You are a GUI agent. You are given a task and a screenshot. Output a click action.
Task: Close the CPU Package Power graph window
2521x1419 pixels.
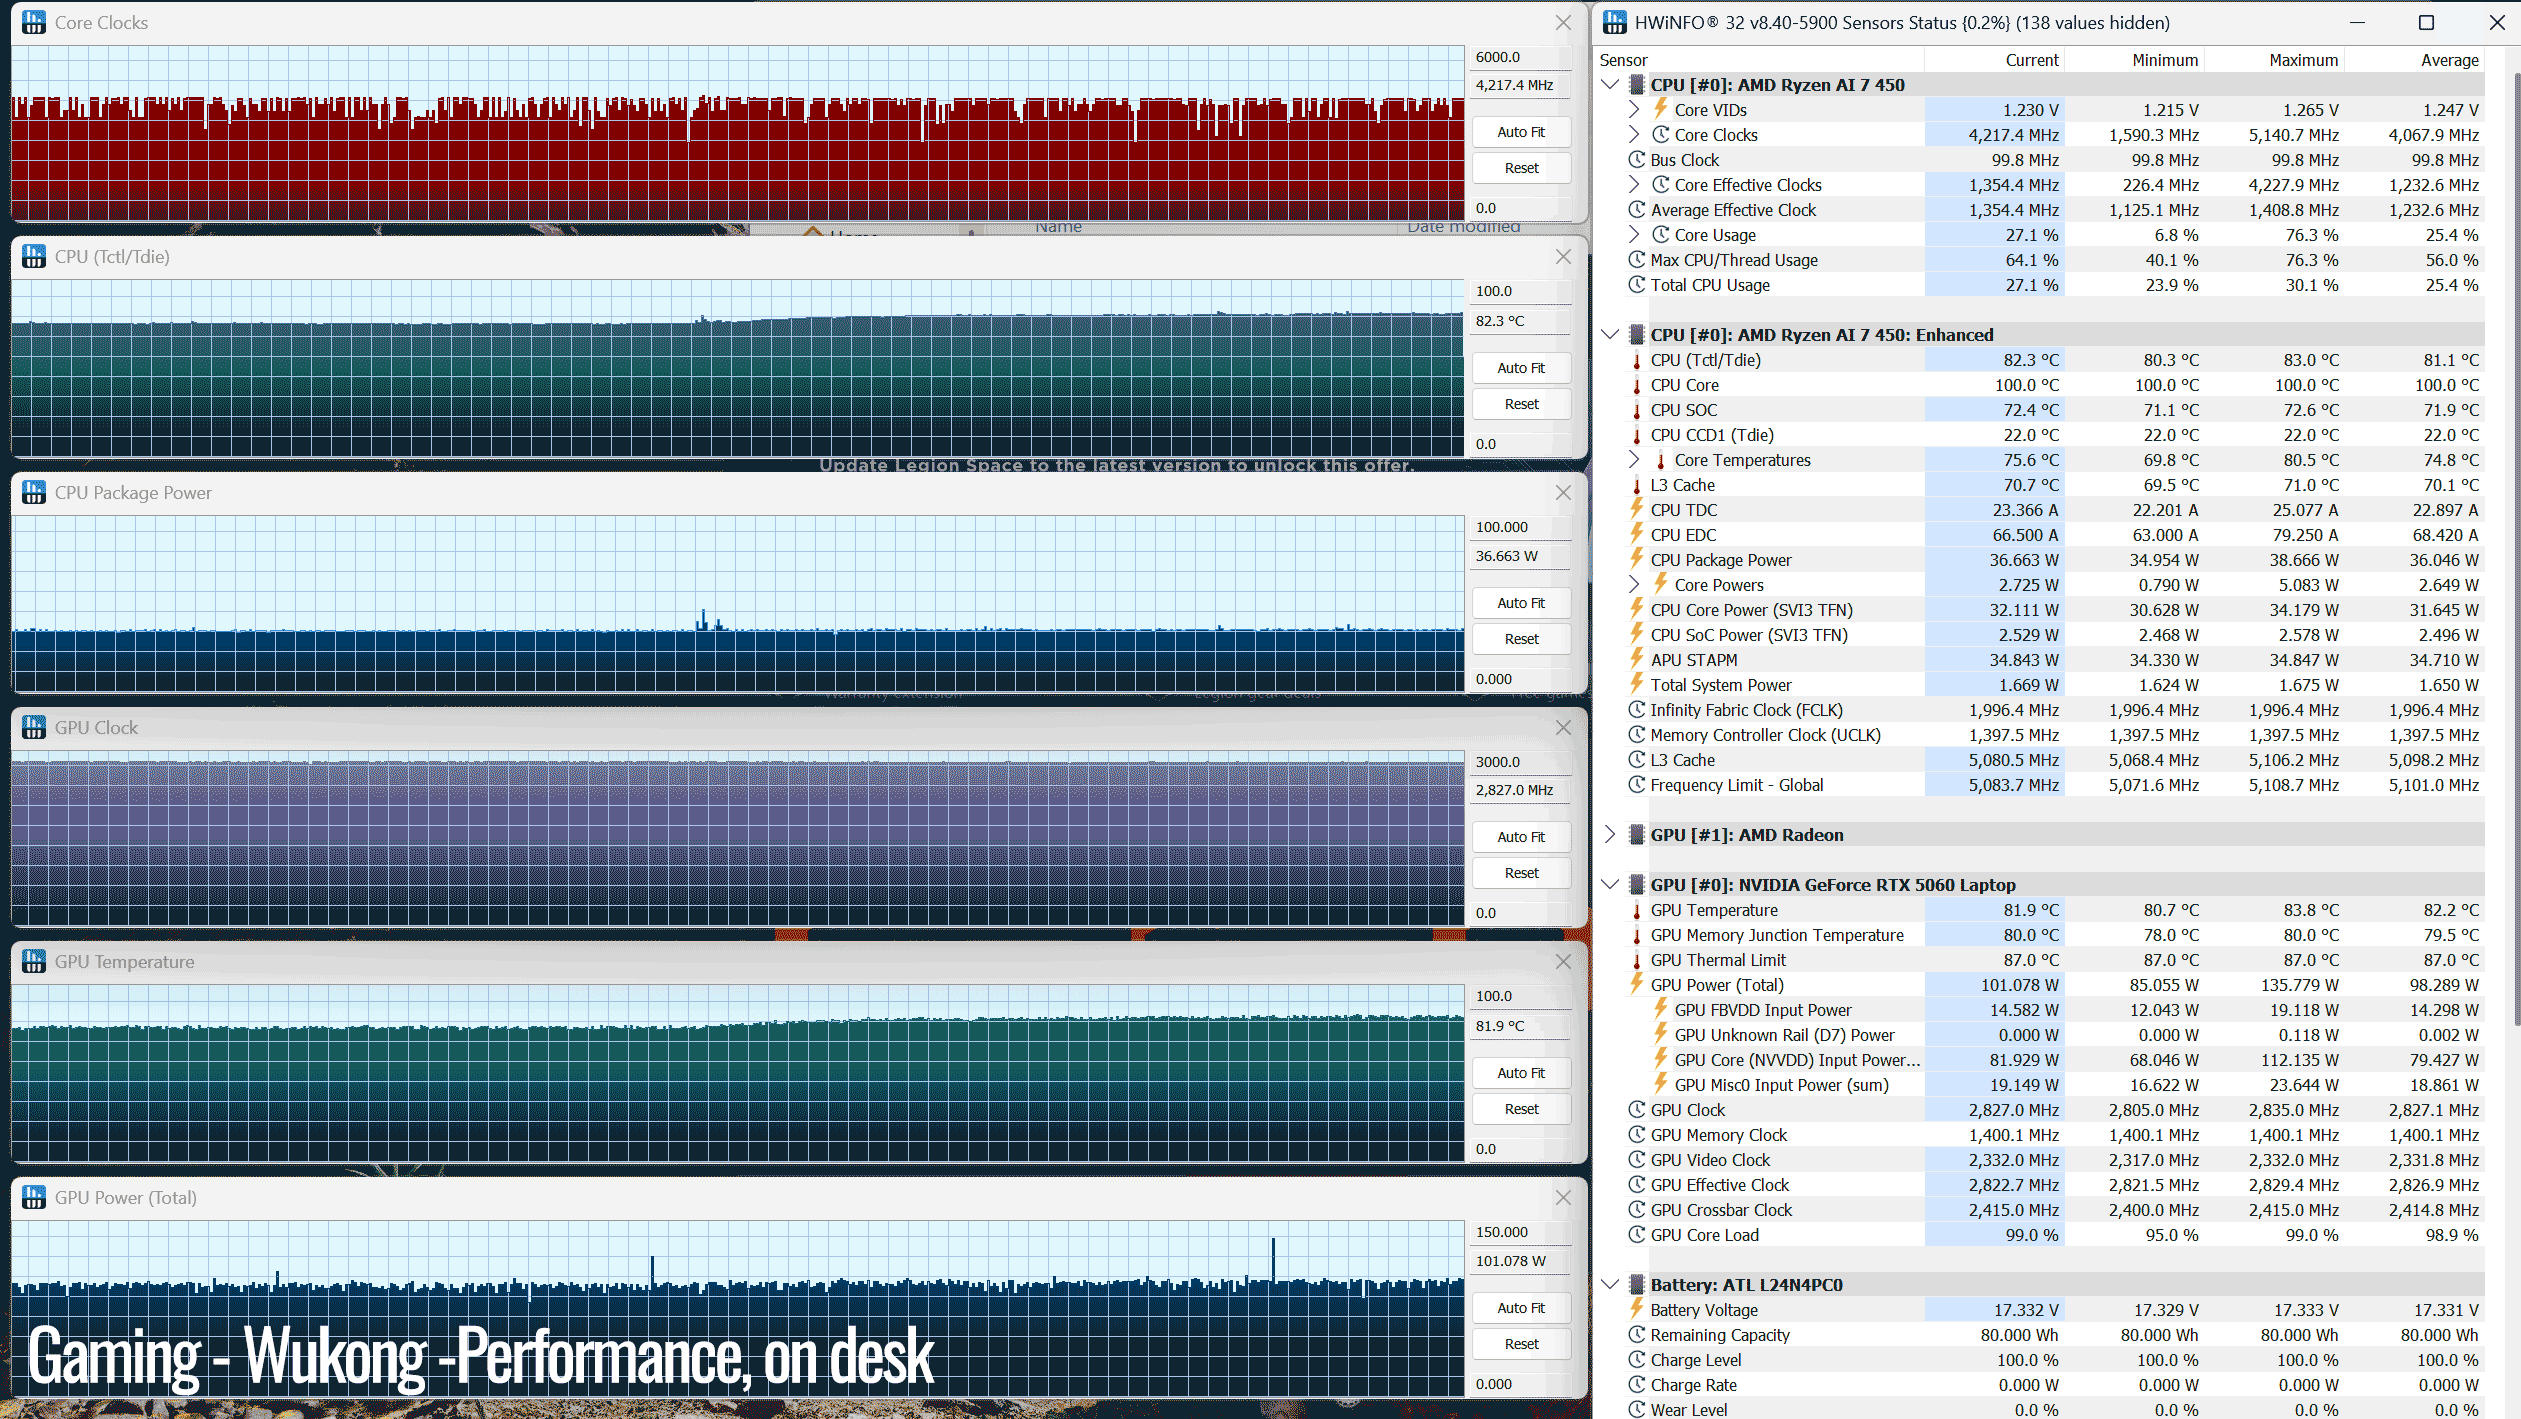(x=1563, y=493)
